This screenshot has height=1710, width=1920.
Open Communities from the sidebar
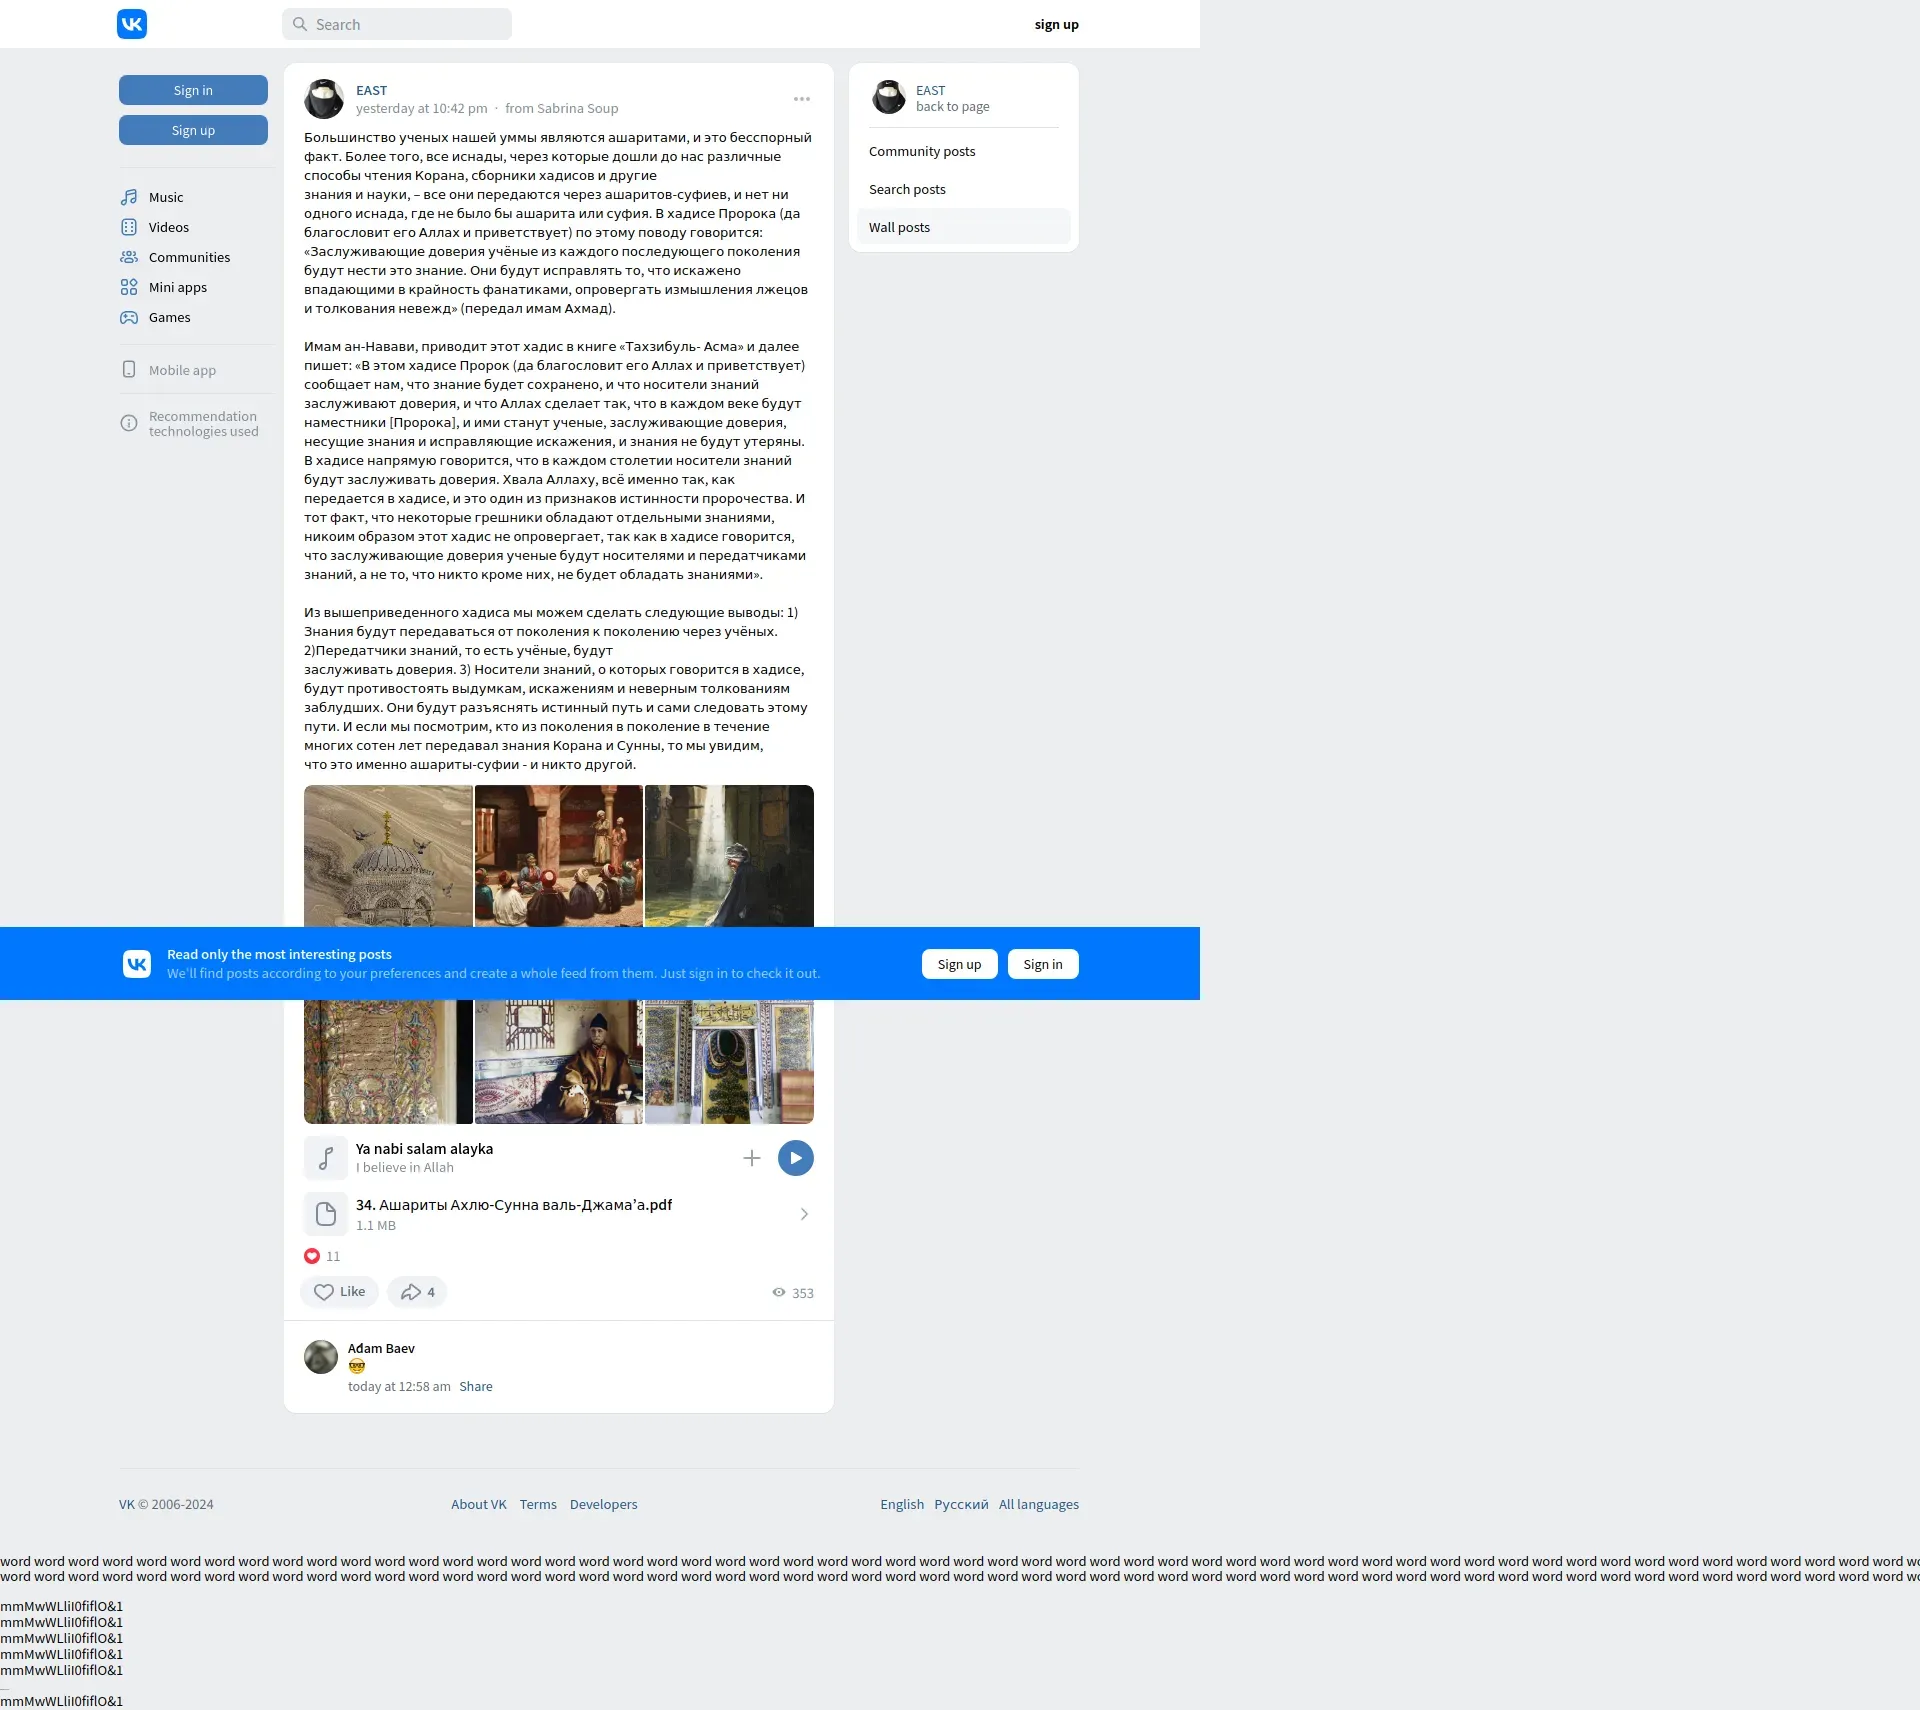click(x=189, y=257)
